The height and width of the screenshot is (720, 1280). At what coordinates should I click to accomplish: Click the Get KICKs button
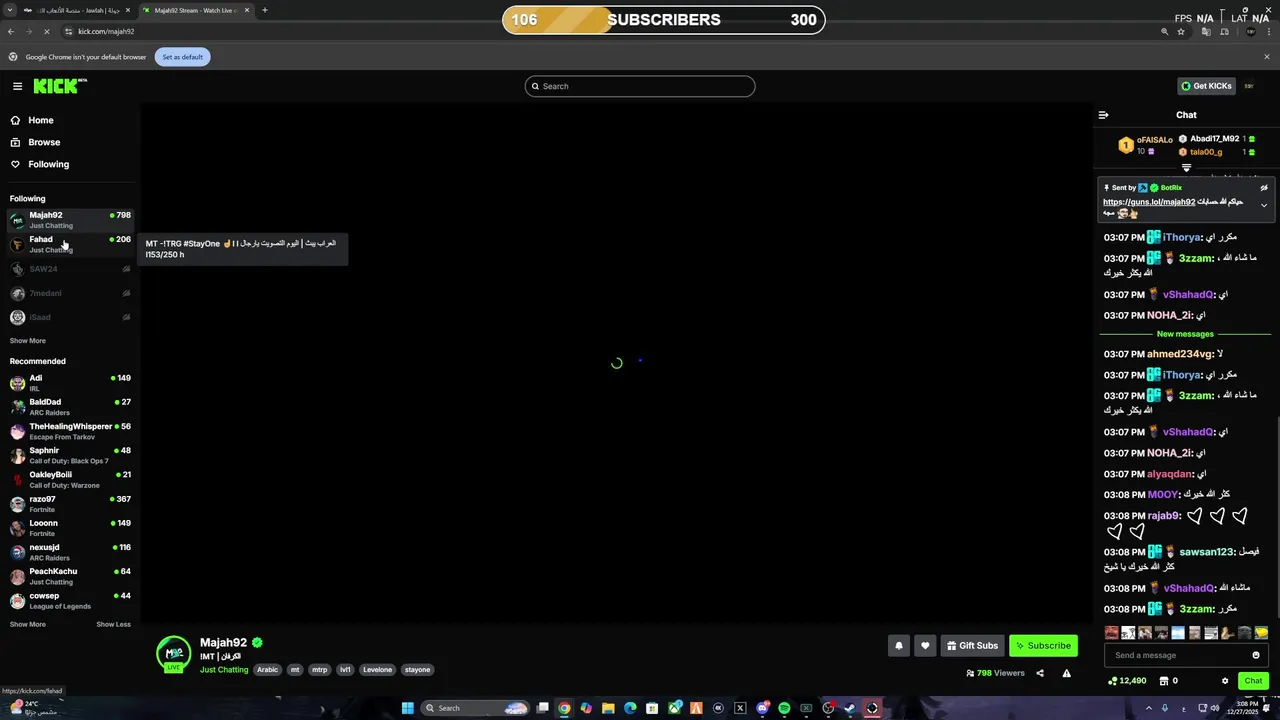[1206, 86]
